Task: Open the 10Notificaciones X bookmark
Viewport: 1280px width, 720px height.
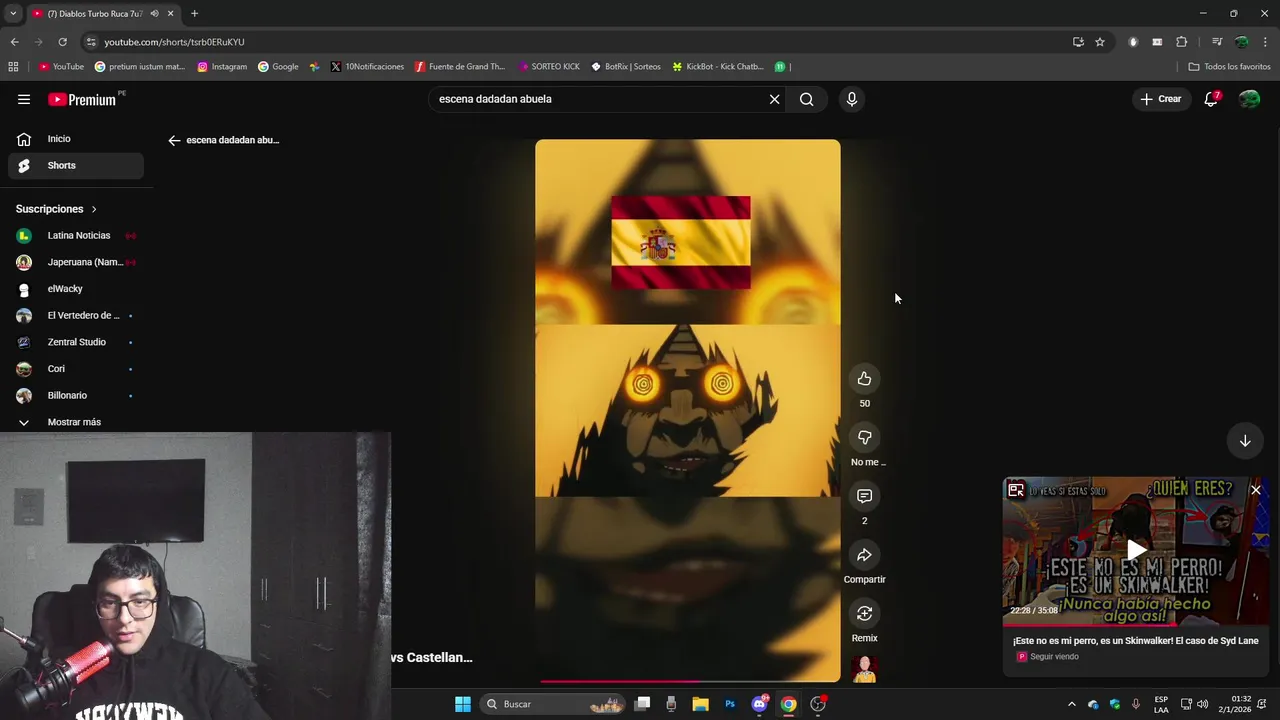Action: (x=367, y=67)
